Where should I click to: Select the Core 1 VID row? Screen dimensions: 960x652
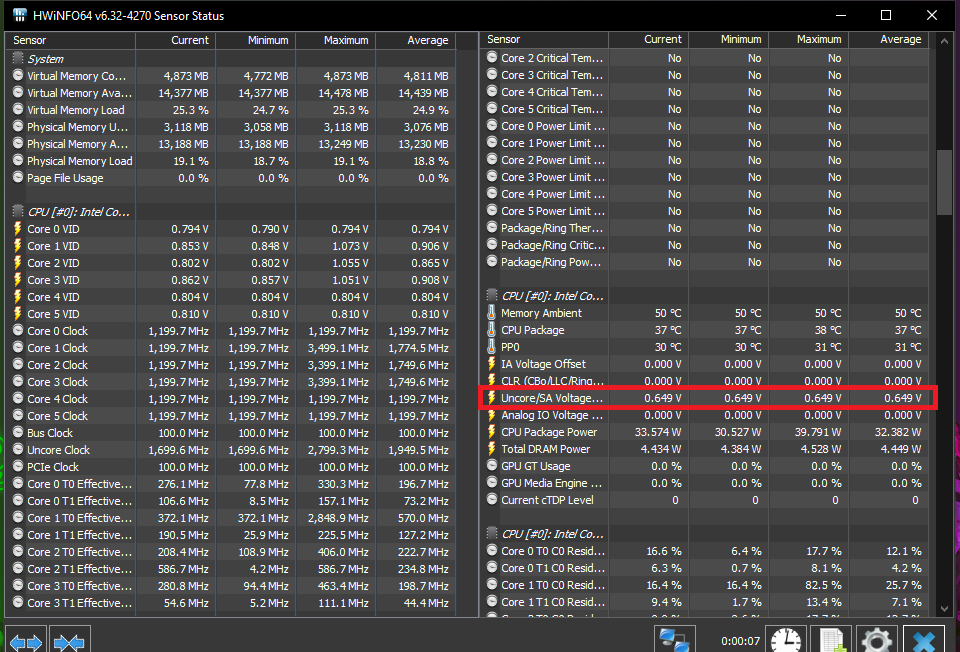point(231,246)
